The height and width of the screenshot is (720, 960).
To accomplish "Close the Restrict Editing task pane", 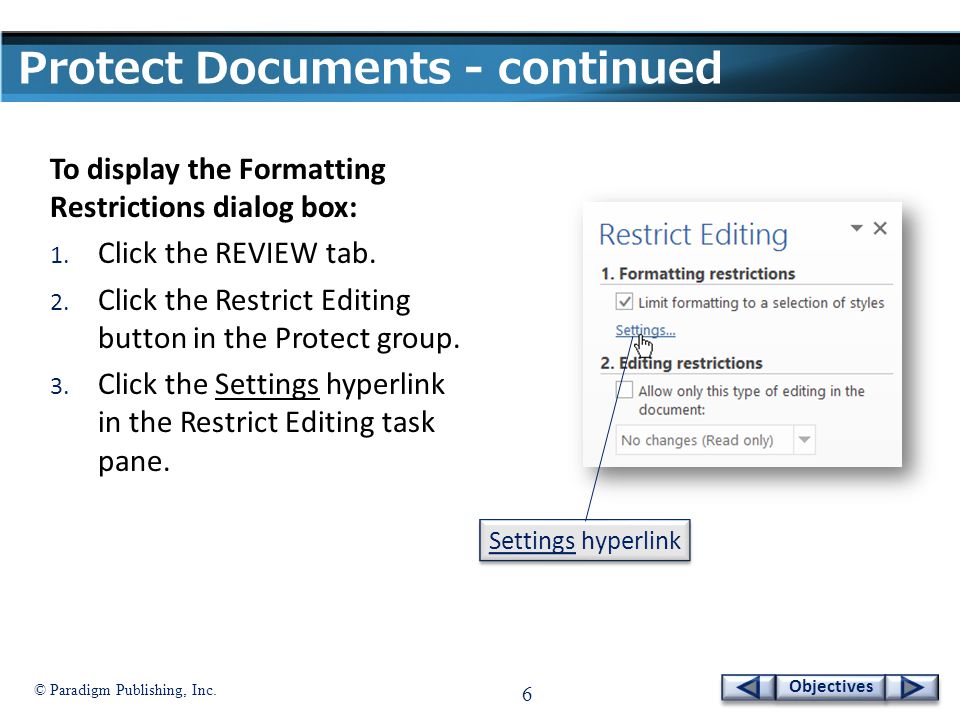I will [x=880, y=228].
